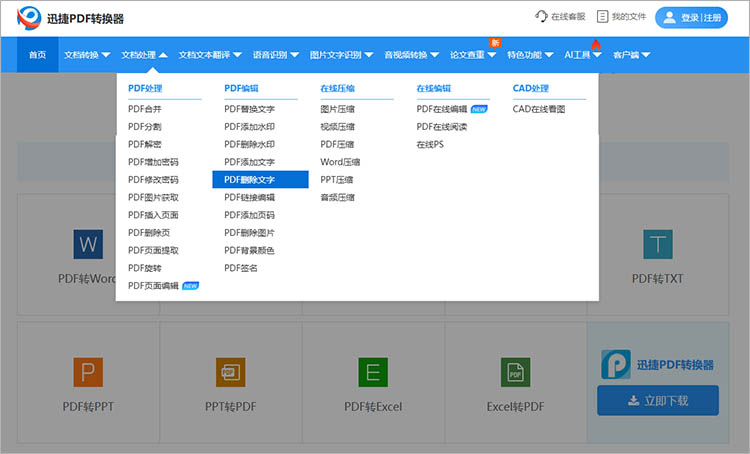Choose PDF签名 option
Image resolution: width=750 pixels, height=454 pixels.
coord(241,268)
